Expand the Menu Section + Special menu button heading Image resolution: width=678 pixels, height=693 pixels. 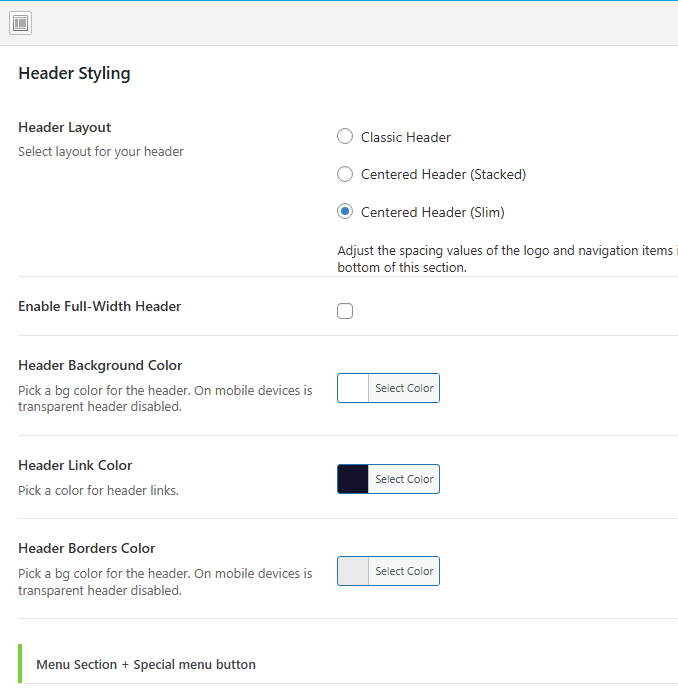(146, 664)
